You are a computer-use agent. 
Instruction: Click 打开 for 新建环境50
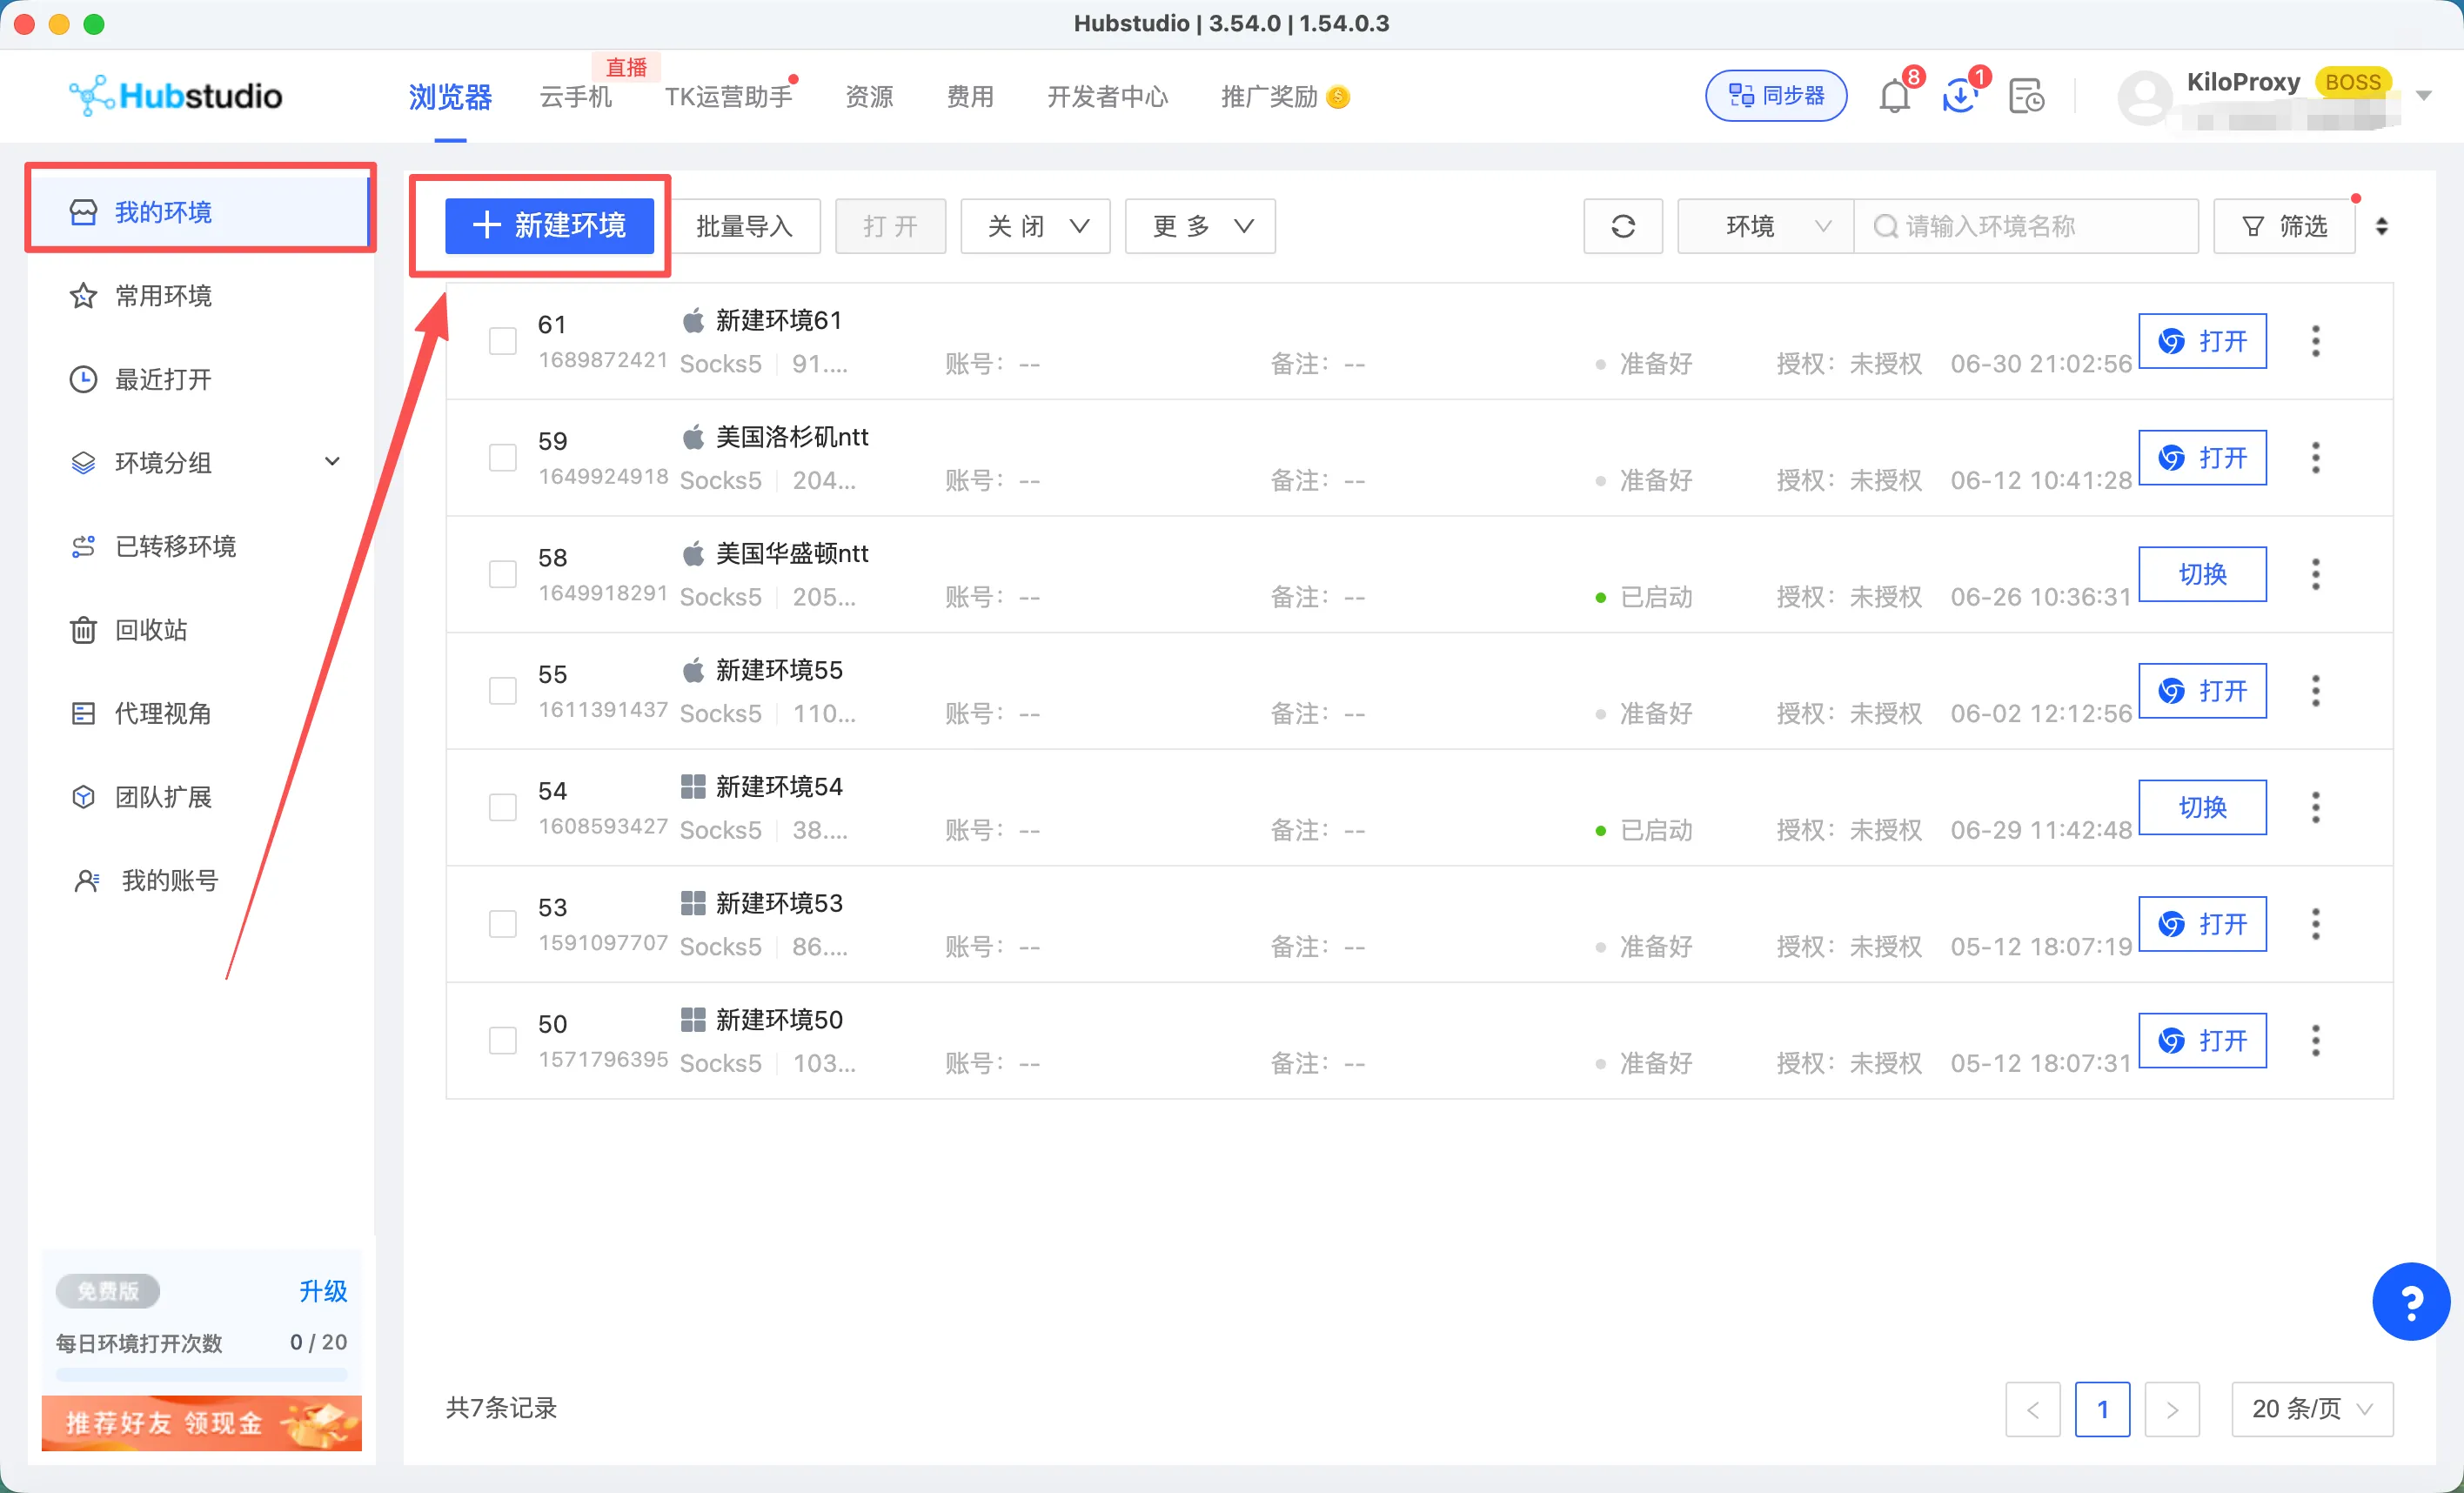click(2202, 1040)
